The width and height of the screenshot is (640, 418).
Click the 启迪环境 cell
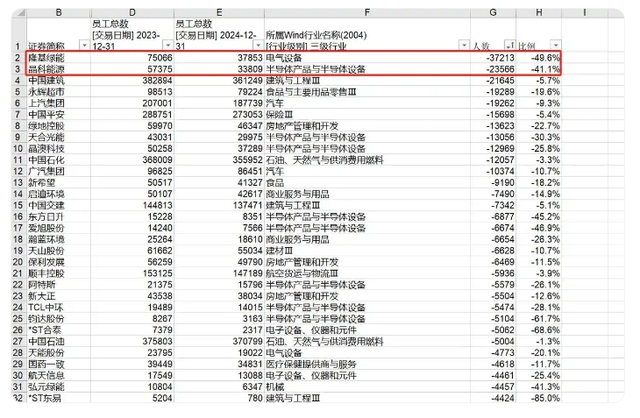(59, 194)
